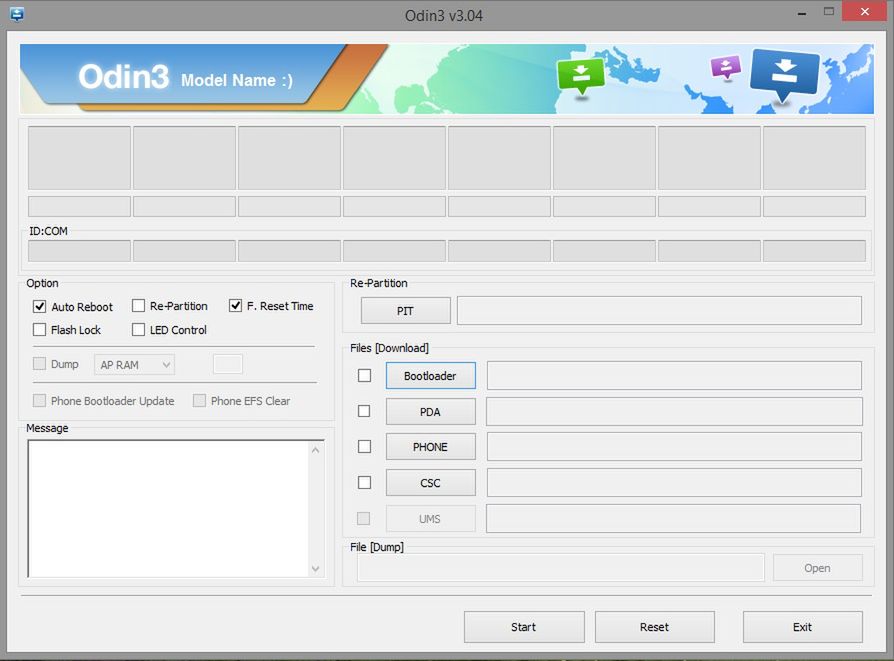
Task: Click the UMS file path field
Action: (673, 518)
